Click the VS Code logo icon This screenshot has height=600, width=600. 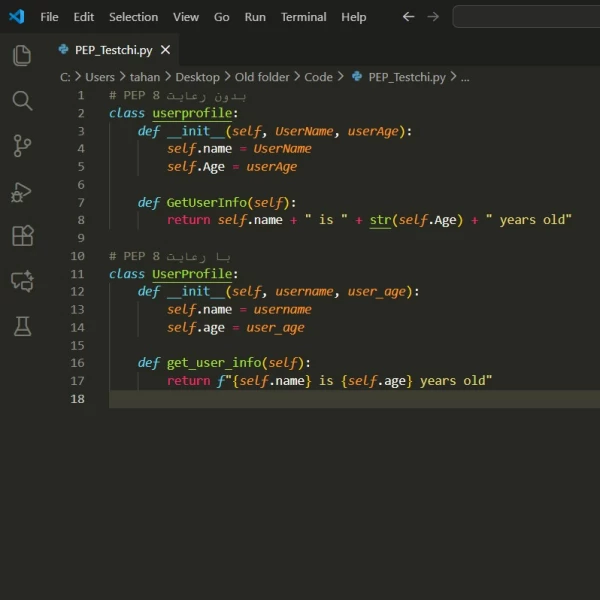click(16, 17)
